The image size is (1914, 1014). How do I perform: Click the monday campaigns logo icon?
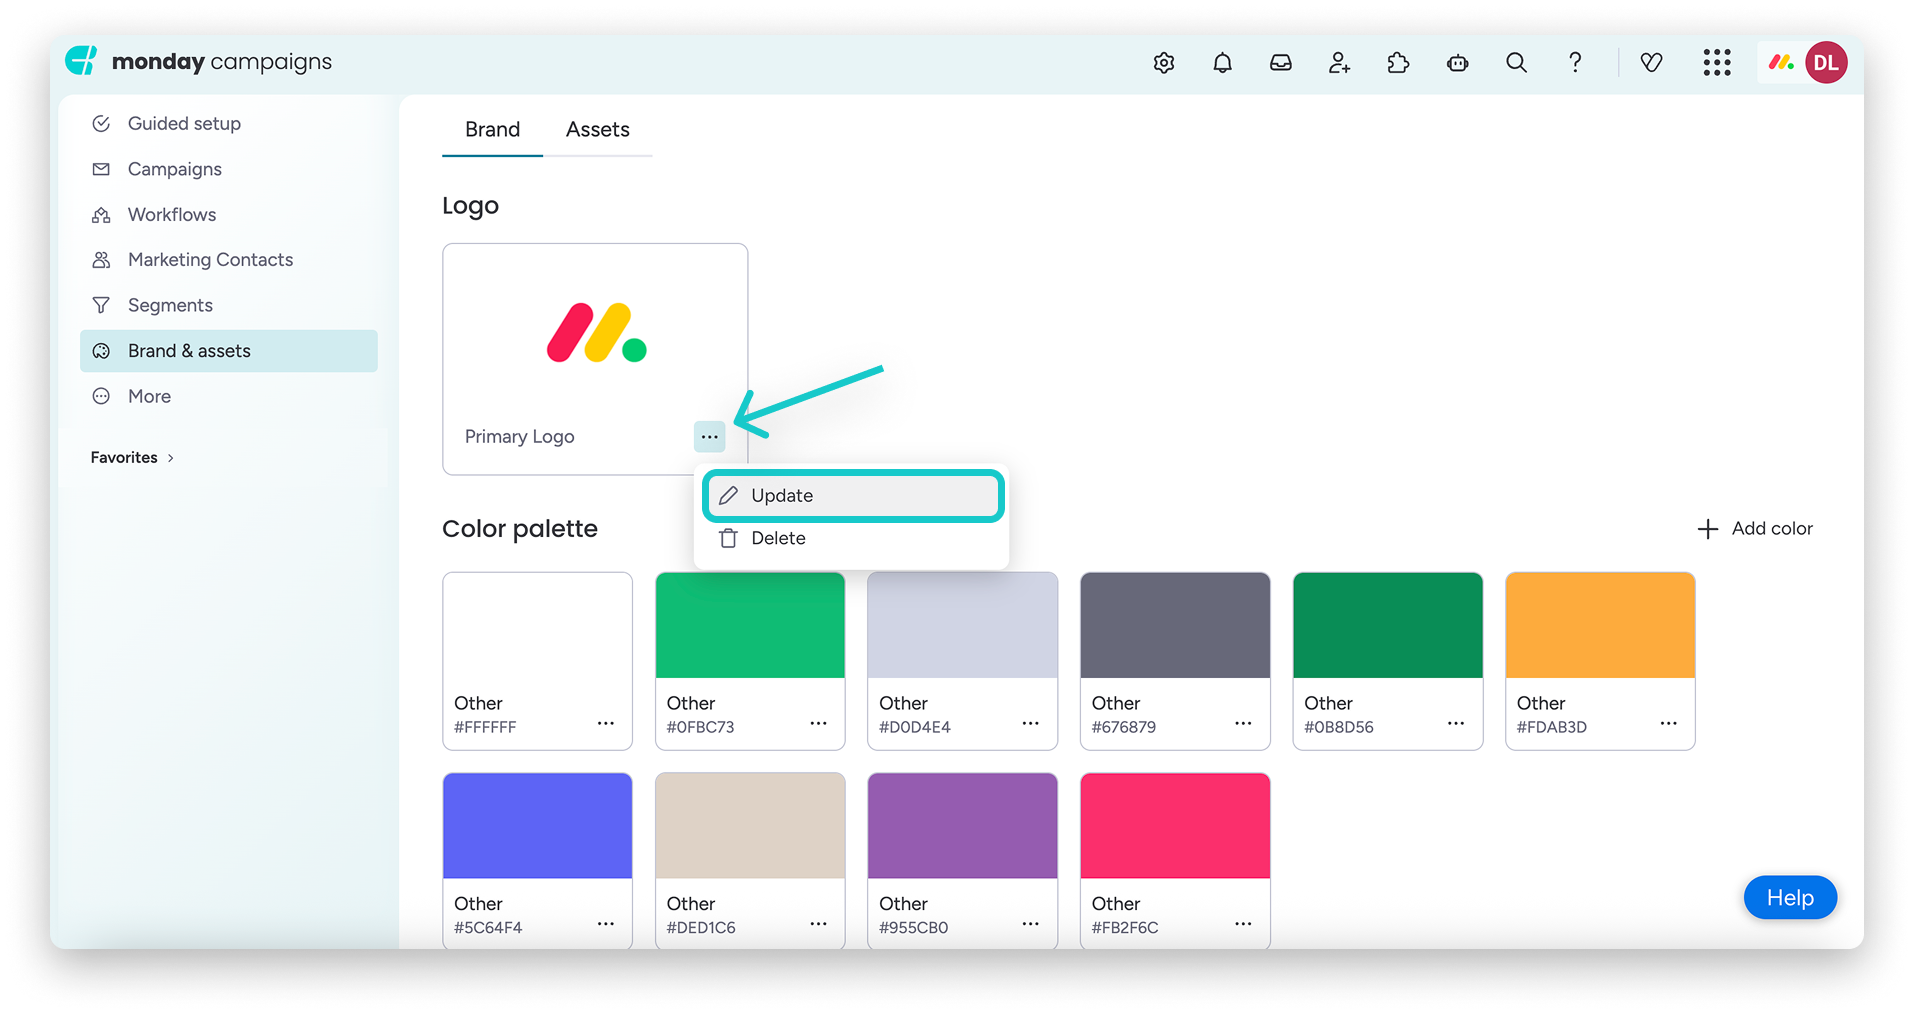pos(81,61)
